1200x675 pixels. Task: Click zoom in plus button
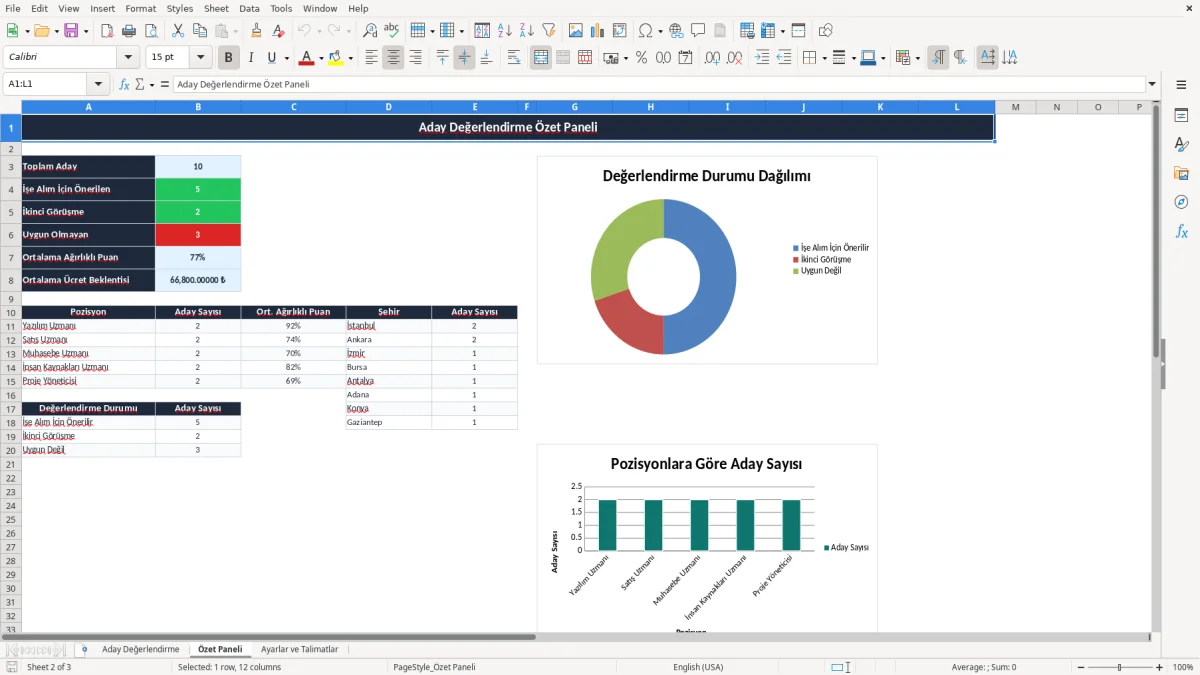pos(1159,667)
